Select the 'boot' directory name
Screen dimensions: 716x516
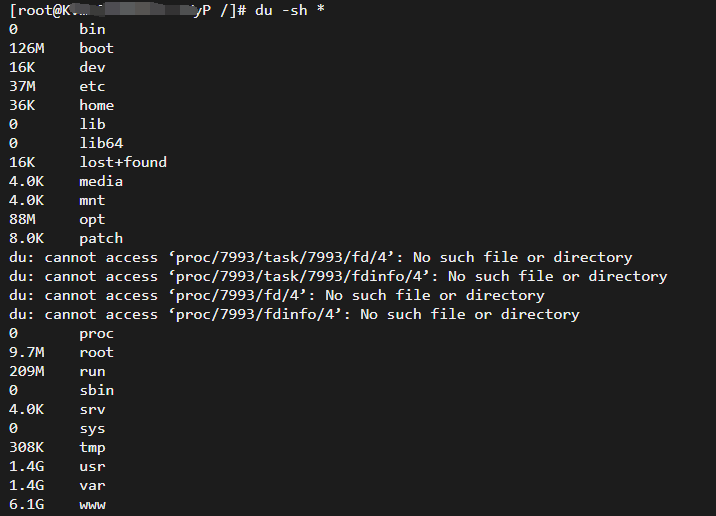pyautogui.click(x=96, y=48)
